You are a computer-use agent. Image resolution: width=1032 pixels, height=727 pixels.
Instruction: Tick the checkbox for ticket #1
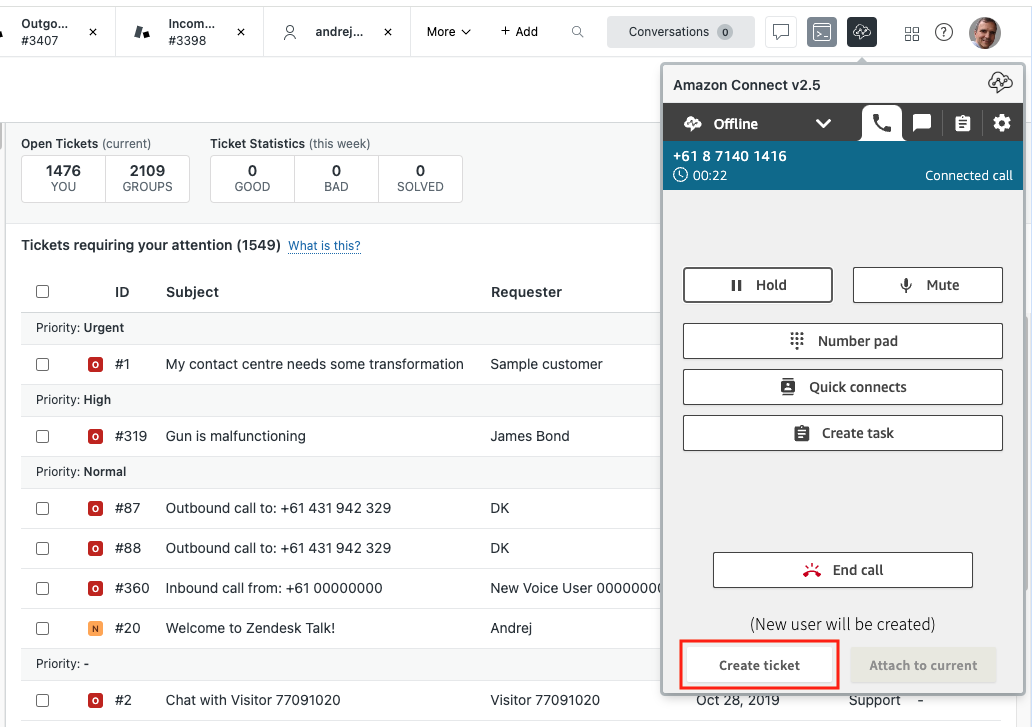42,364
